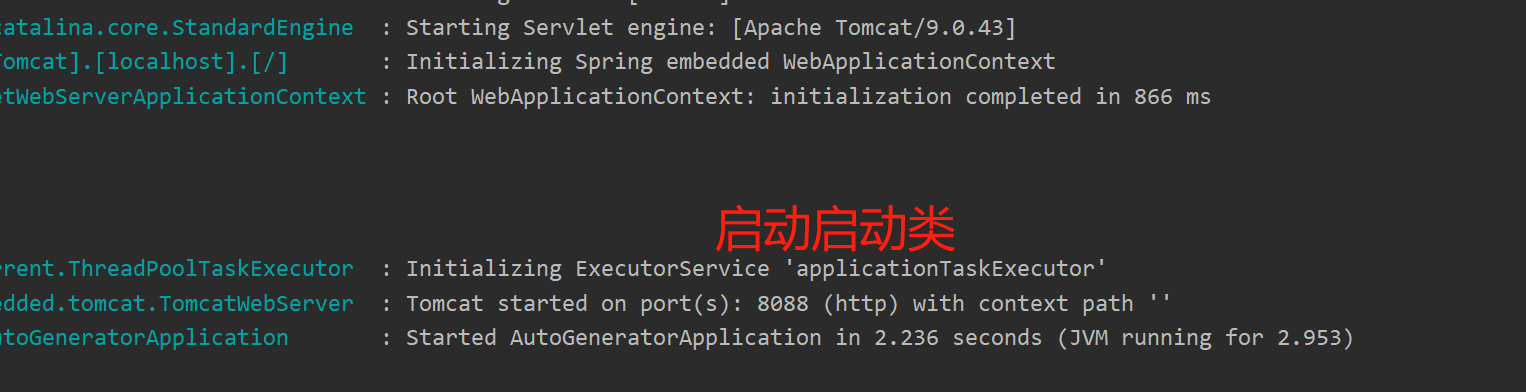Click the 'Started AutoGeneratorApplication' log message

click(880, 338)
